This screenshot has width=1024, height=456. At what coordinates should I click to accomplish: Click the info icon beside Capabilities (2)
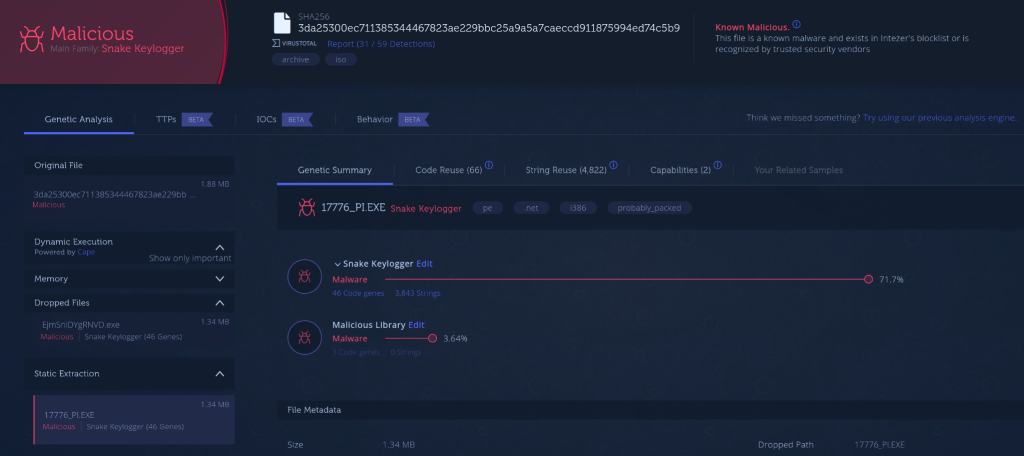click(718, 165)
